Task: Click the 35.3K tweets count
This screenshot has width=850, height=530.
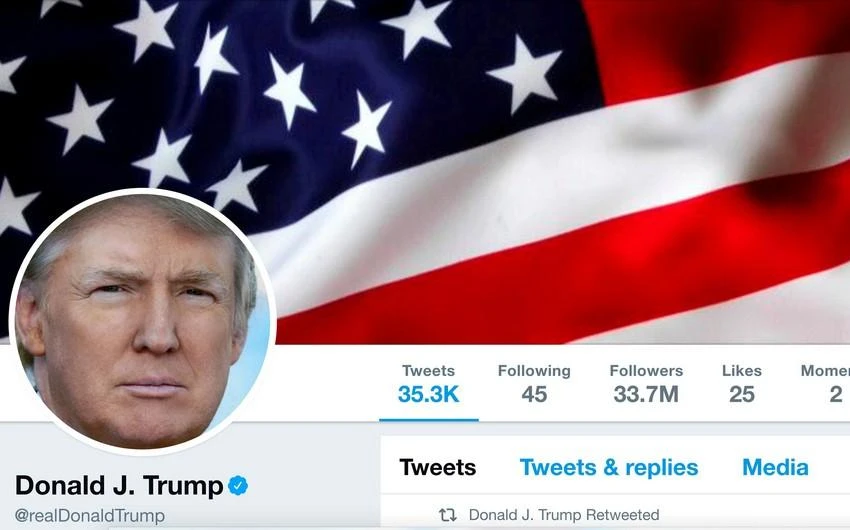Action: (x=428, y=394)
